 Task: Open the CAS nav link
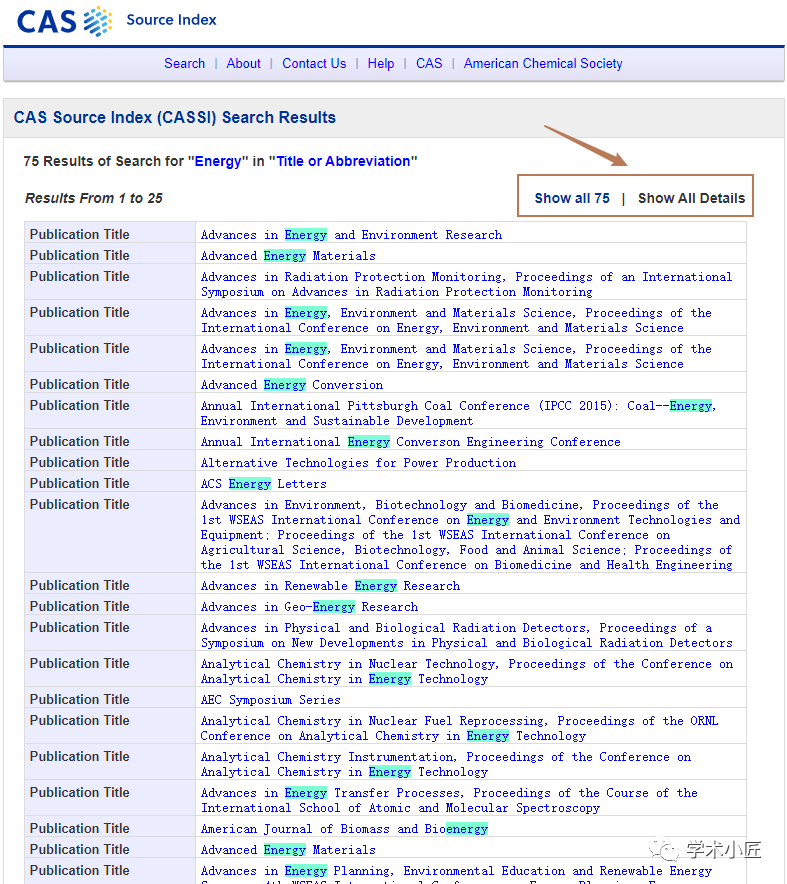[x=429, y=64]
